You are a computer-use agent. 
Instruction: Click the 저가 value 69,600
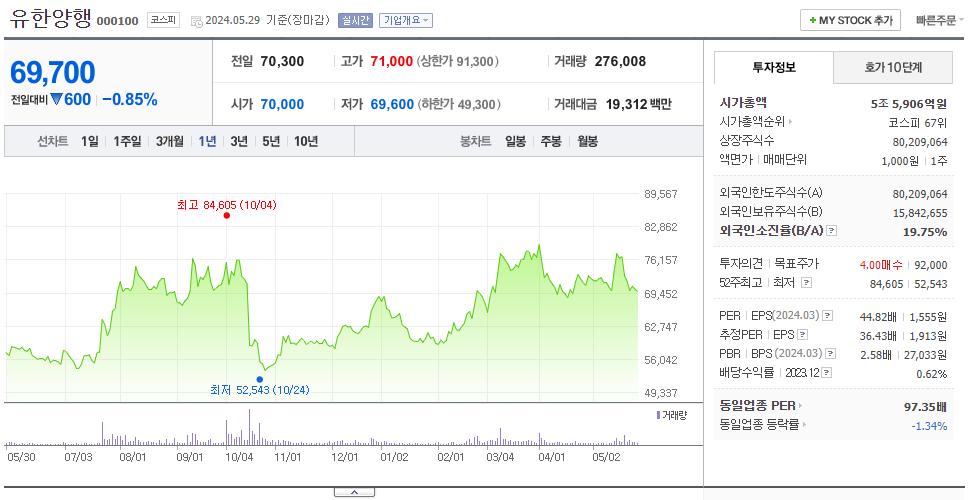(392, 104)
